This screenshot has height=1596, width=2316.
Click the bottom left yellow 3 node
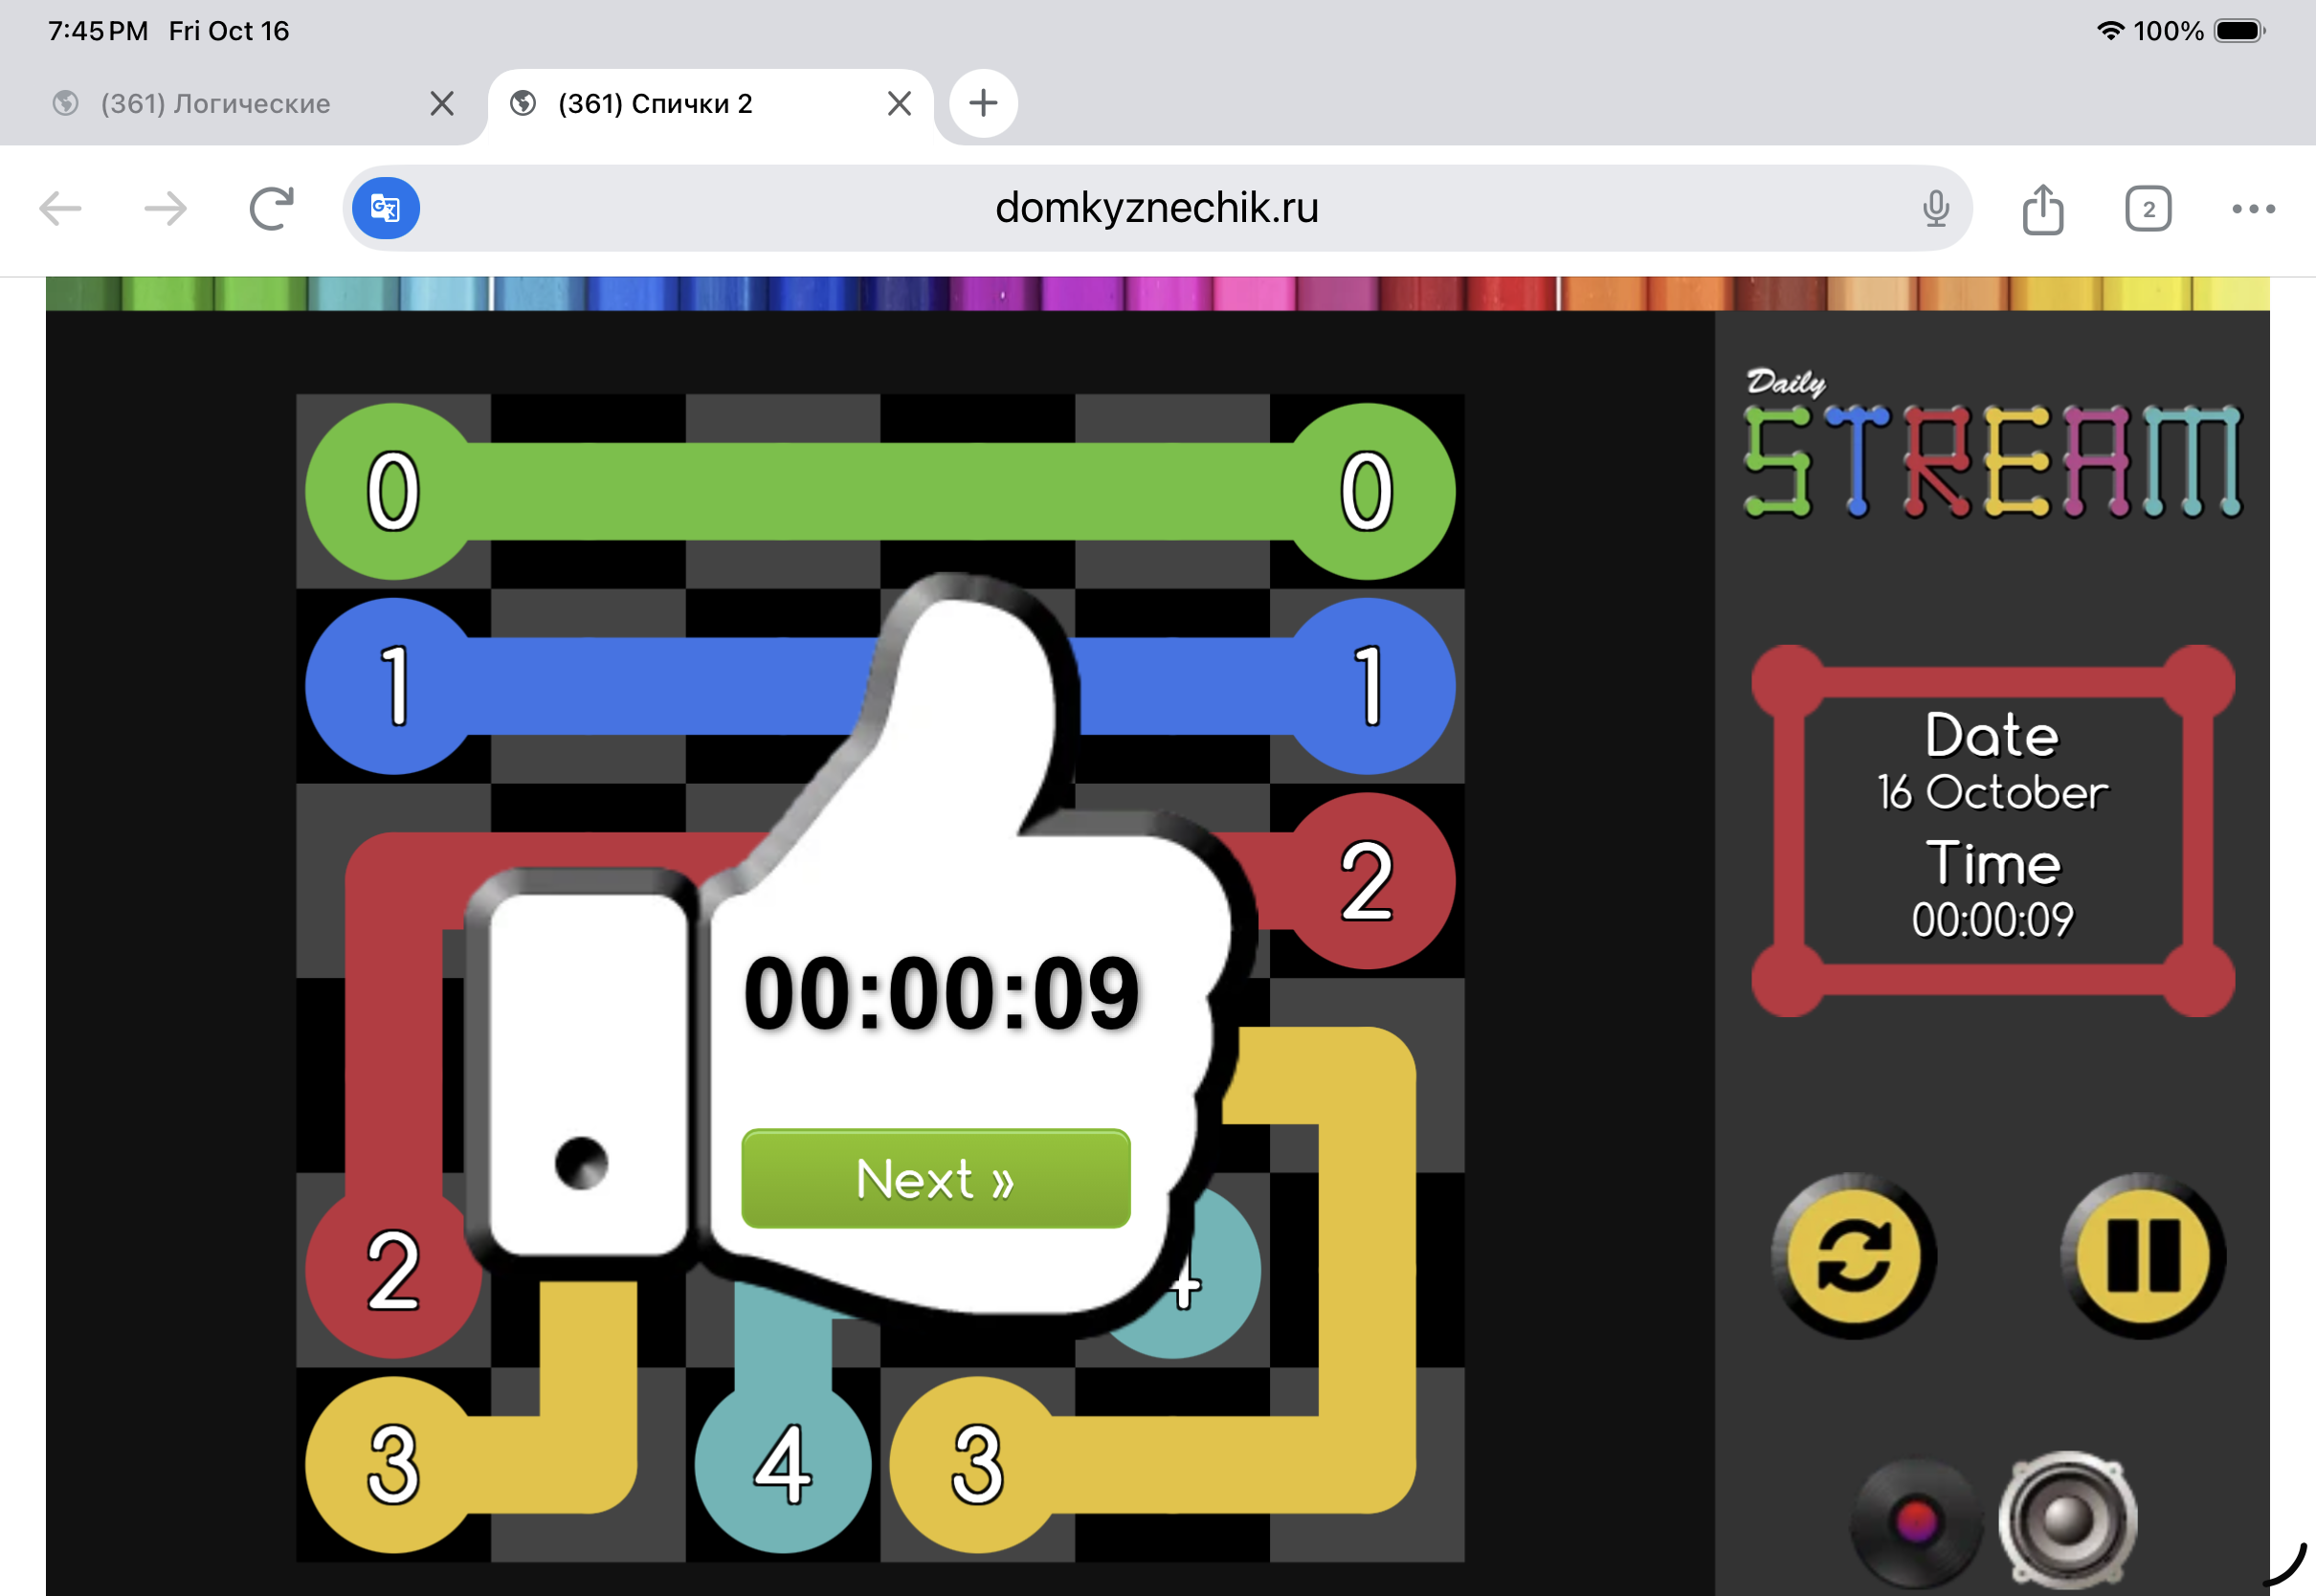click(393, 1464)
